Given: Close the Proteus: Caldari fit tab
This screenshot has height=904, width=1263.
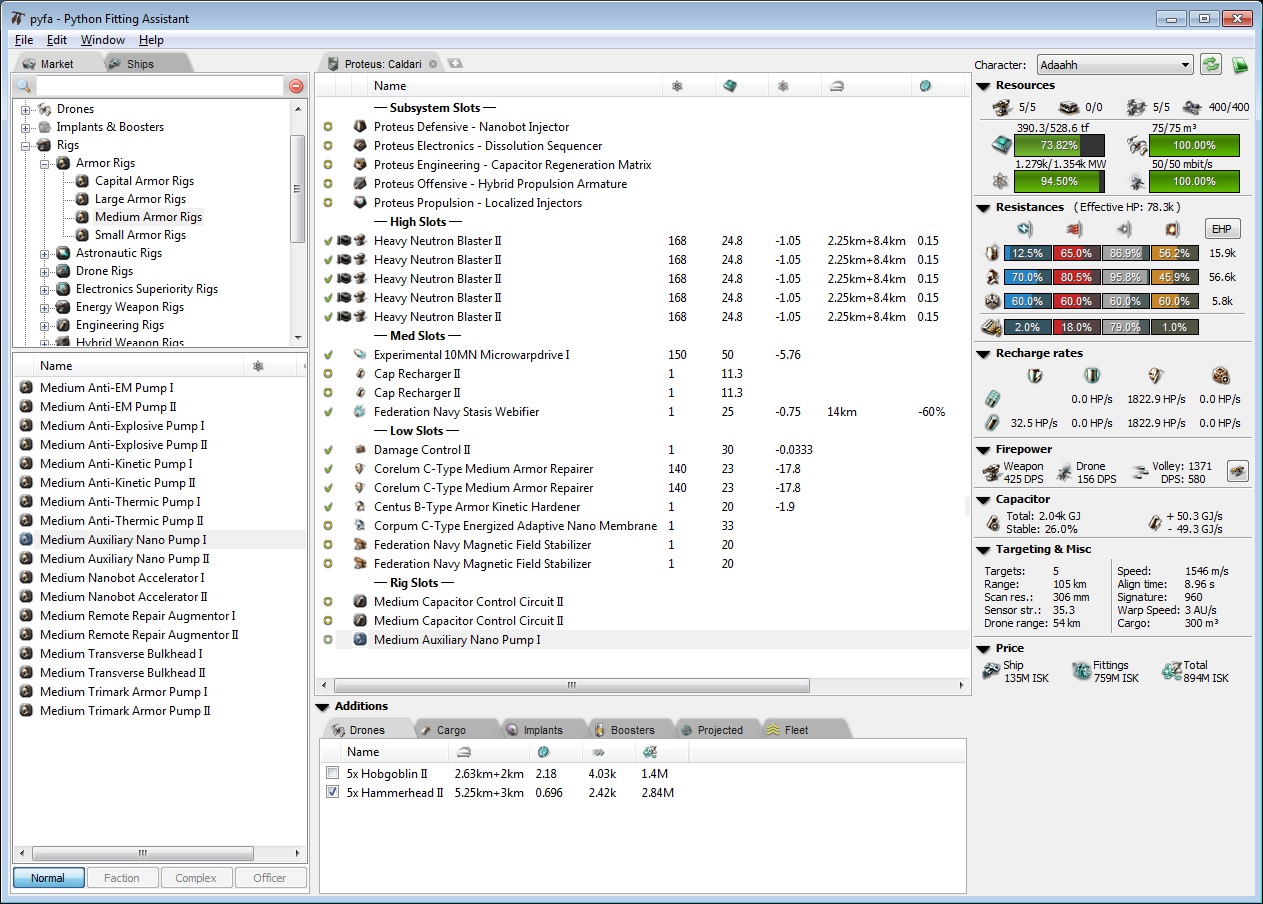Looking at the screenshot, I should [x=433, y=64].
